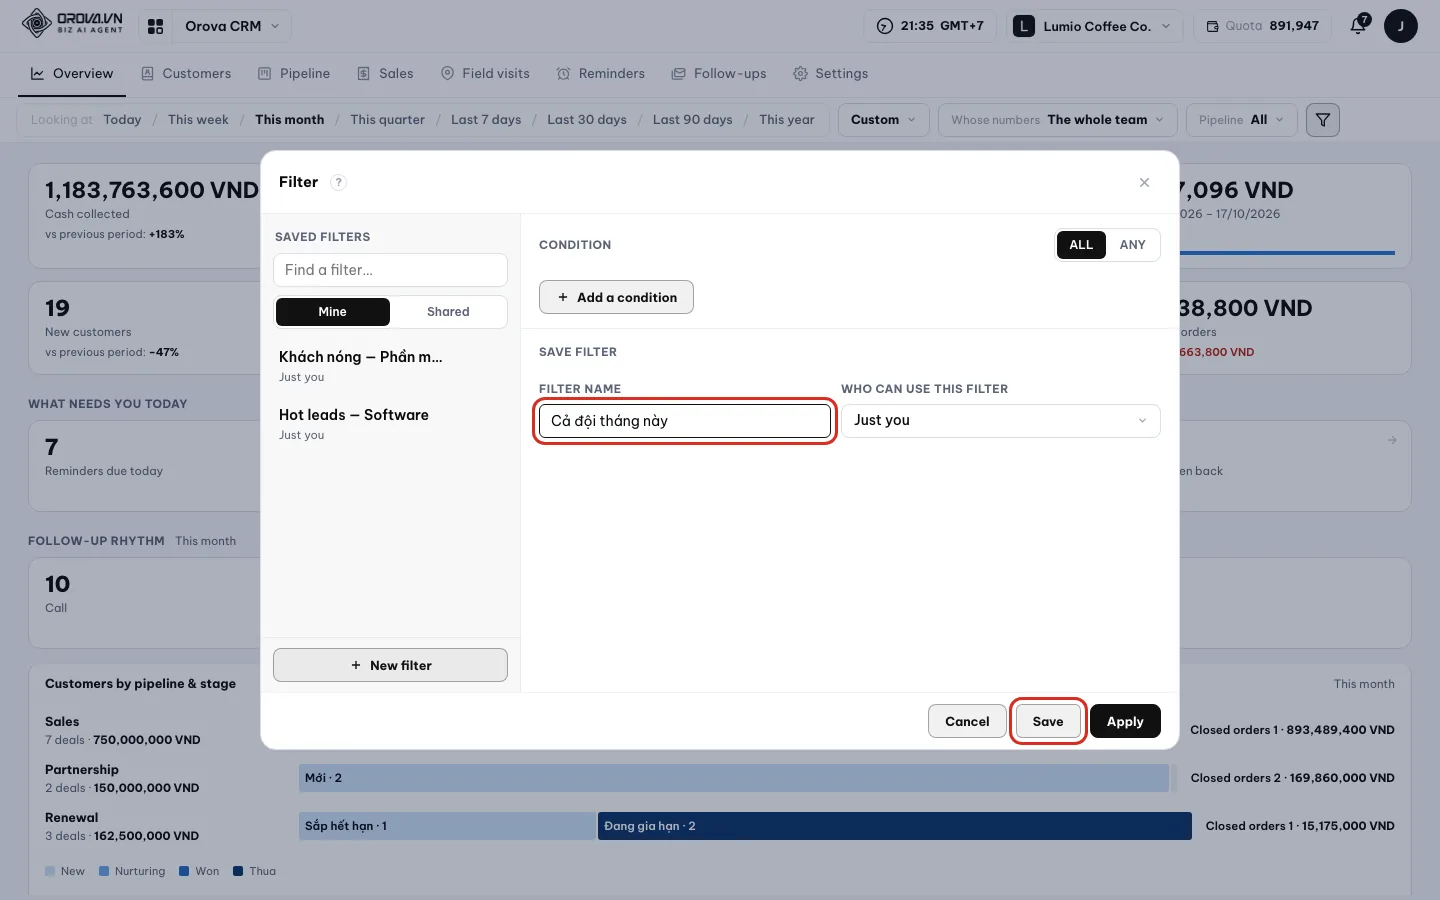The height and width of the screenshot is (900, 1440).
Task: Click the Đang gia hạn · 2 bar
Action: pyautogui.click(x=894, y=826)
